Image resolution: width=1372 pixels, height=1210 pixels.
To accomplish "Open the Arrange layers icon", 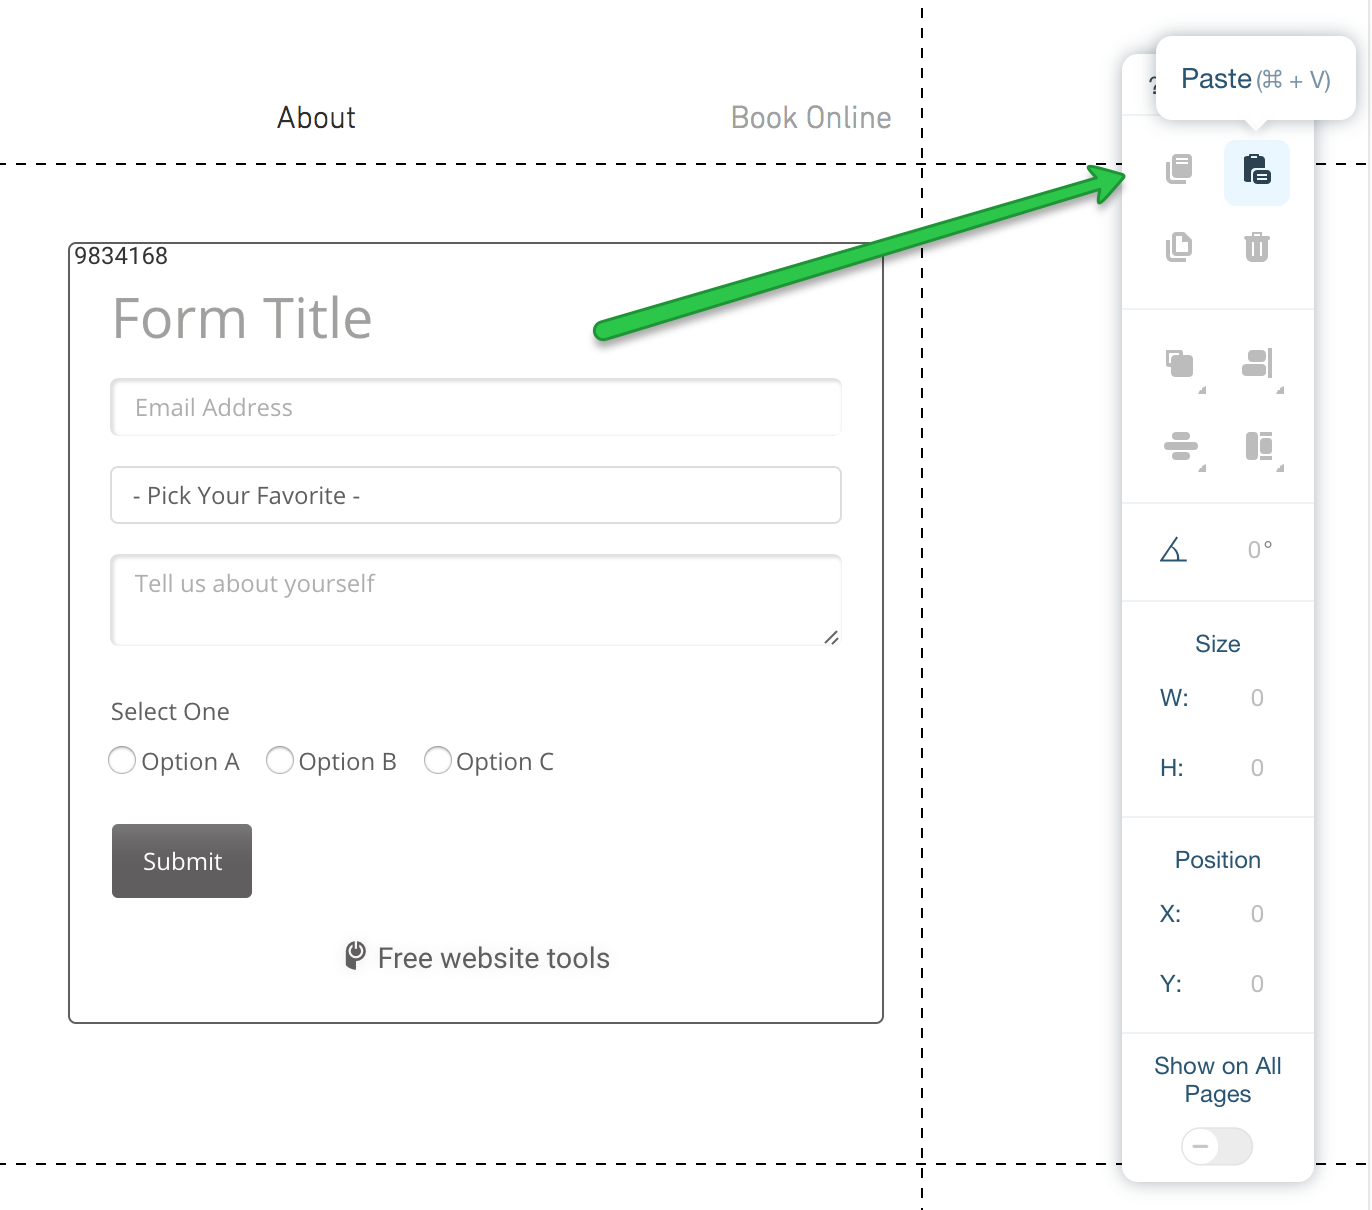I will [x=1181, y=364].
